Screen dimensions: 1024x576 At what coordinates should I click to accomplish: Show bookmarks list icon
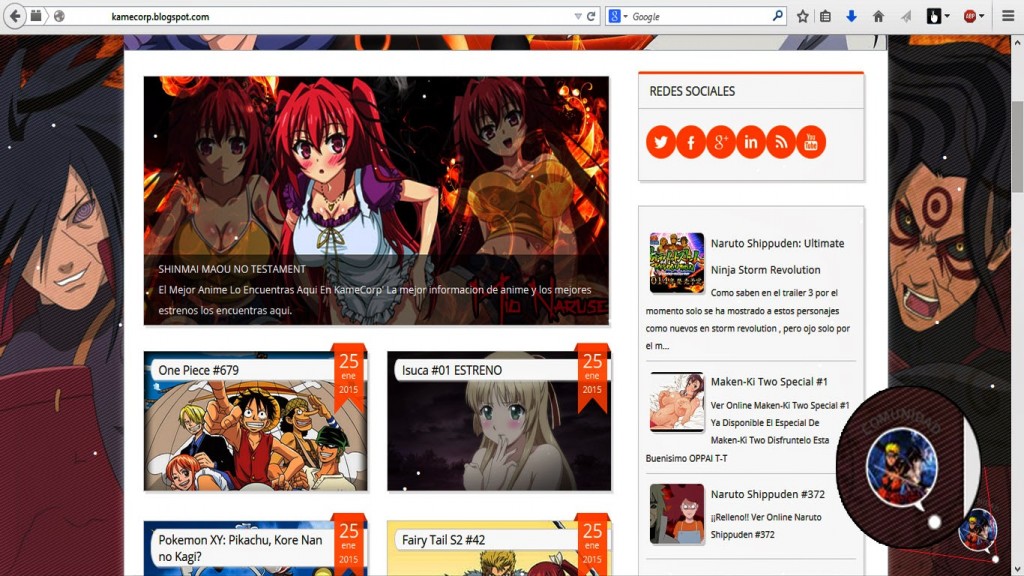825,16
